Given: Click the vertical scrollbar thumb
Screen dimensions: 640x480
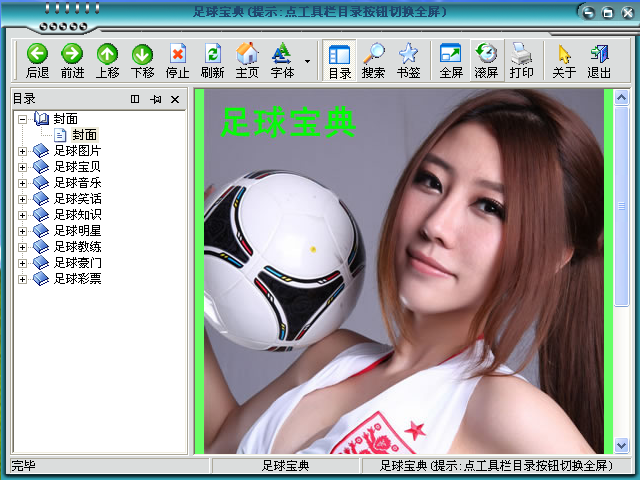Looking at the screenshot, I should (621, 206).
